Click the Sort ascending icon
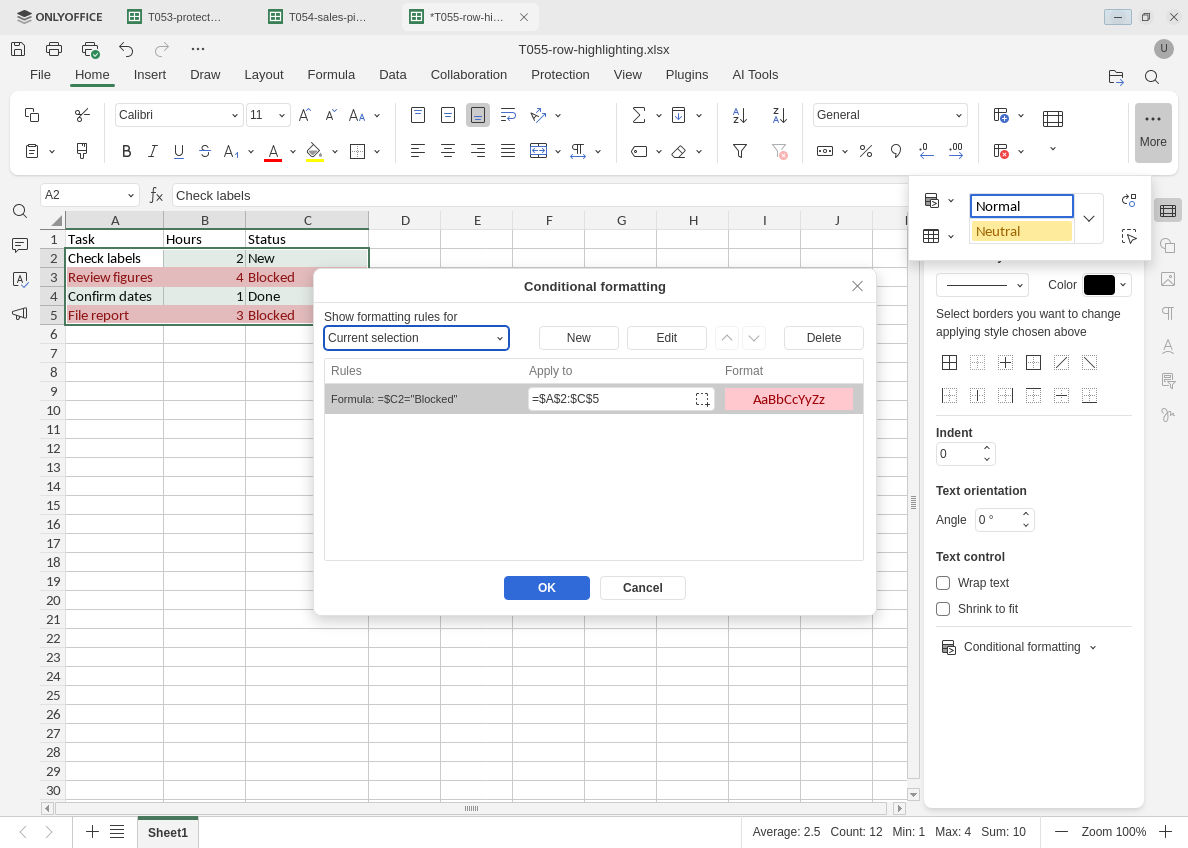This screenshot has width=1188, height=848. 740,115
